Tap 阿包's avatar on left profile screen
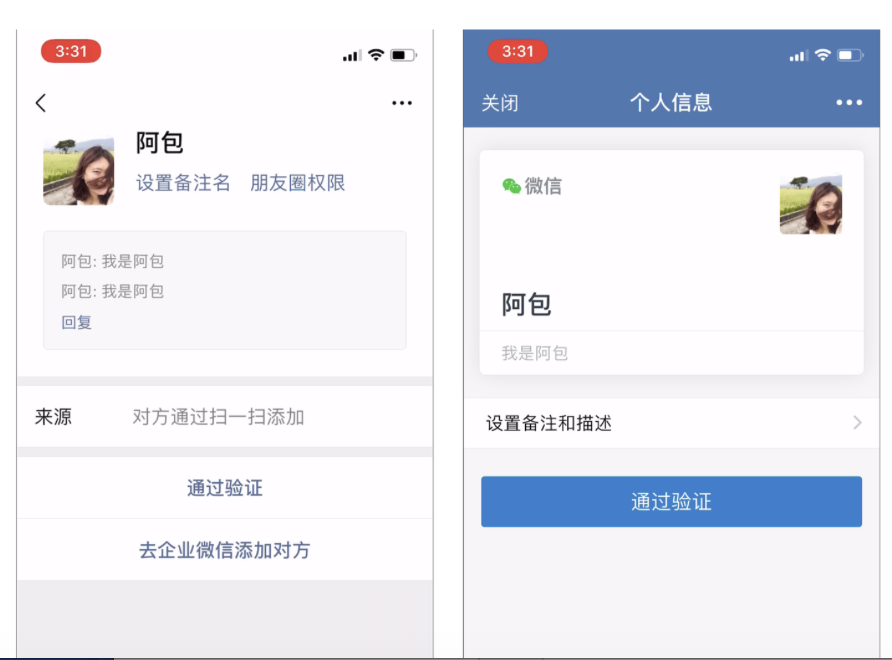The image size is (892, 660). pos(79,171)
